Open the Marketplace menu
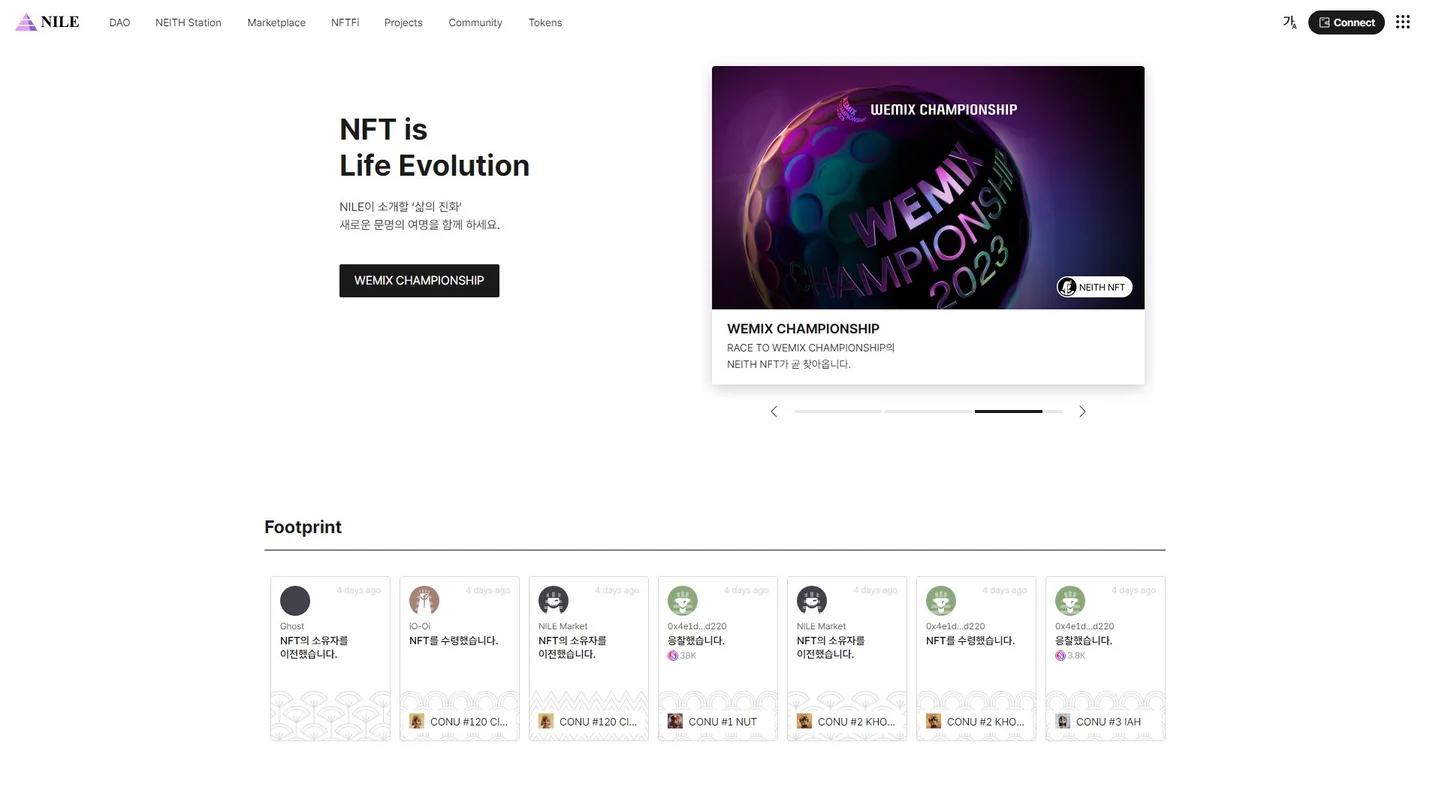The image size is (1430, 811). coord(276,22)
